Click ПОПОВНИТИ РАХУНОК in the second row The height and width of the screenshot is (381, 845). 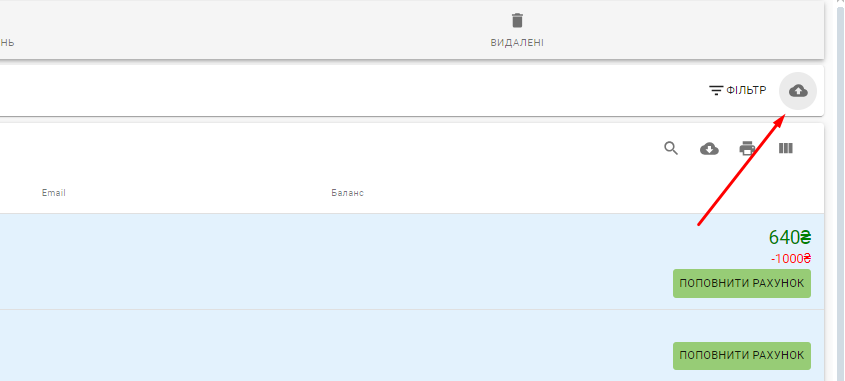pos(742,356)
